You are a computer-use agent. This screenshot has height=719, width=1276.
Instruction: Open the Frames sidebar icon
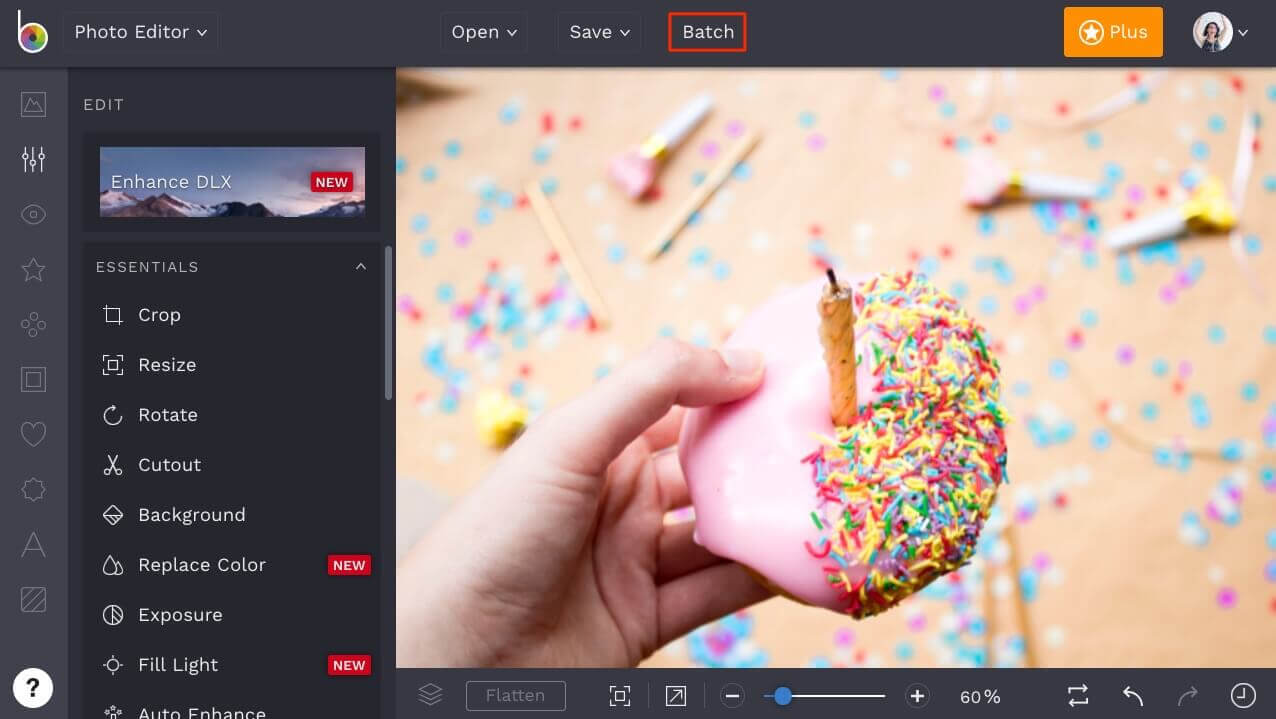(33, 379)
